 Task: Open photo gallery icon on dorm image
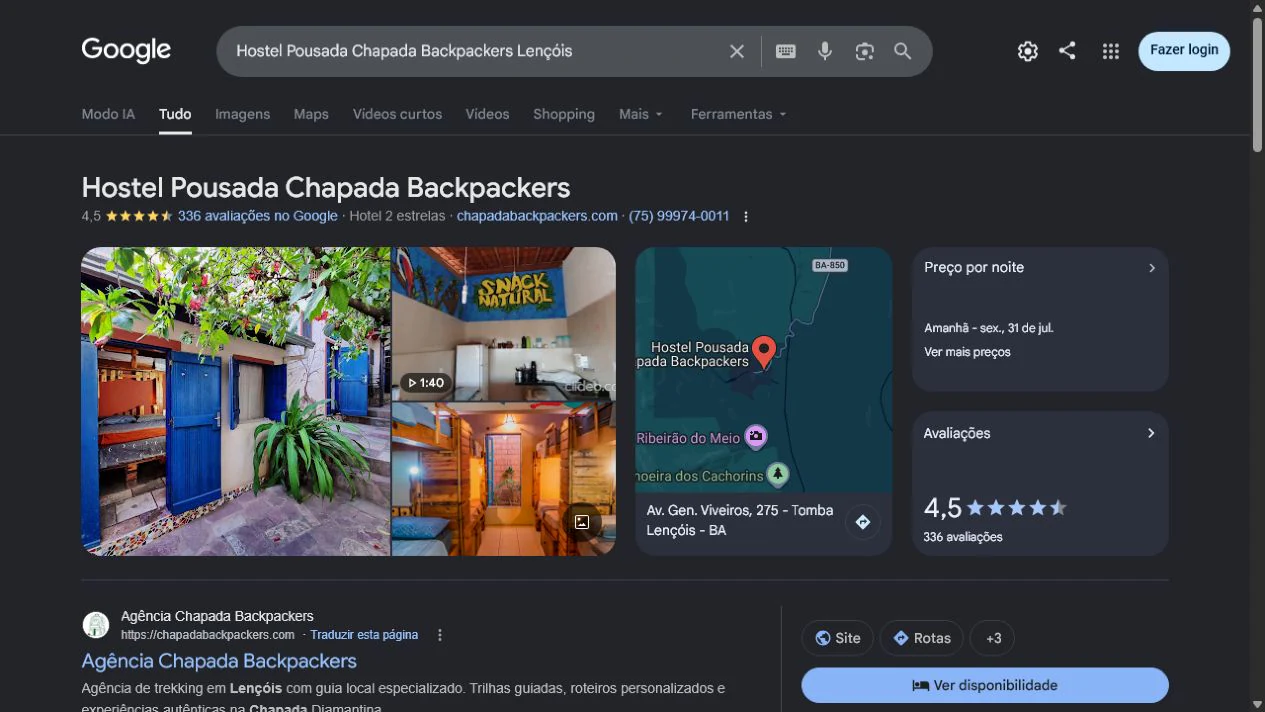pyautogui.click(x=582, y=521)
